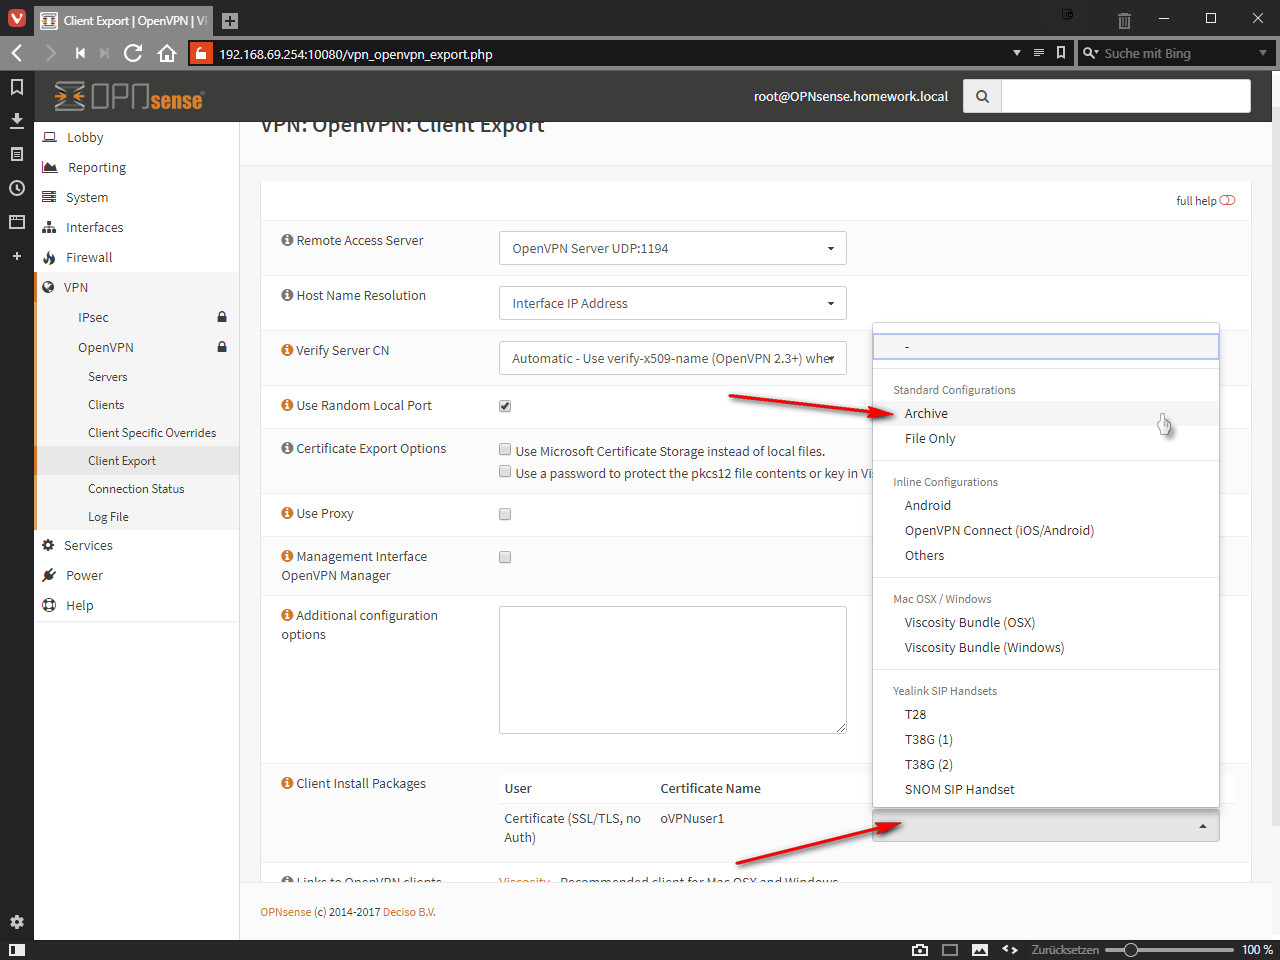Toggle side panel visibility in status bar
This screenshot has height=960, width=1280.
[17, 950]
